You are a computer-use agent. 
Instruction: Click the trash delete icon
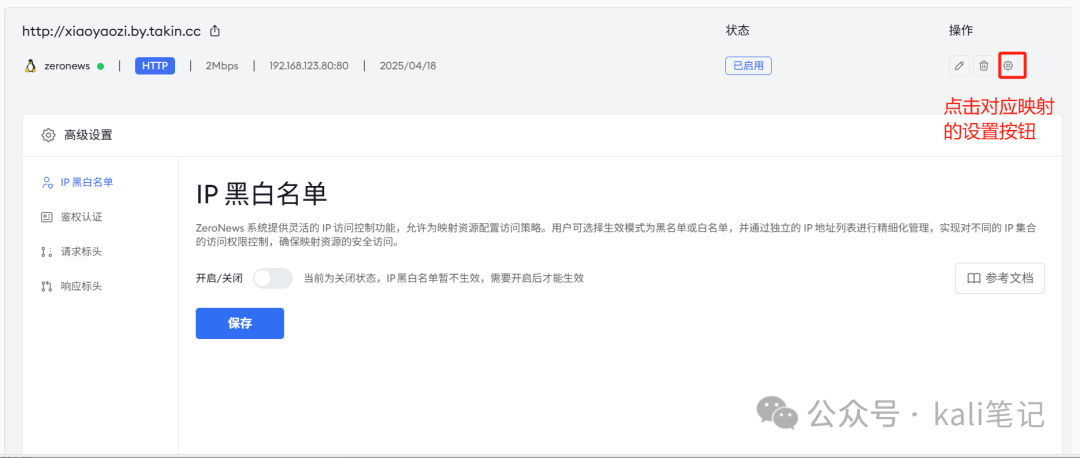(984, 66)
